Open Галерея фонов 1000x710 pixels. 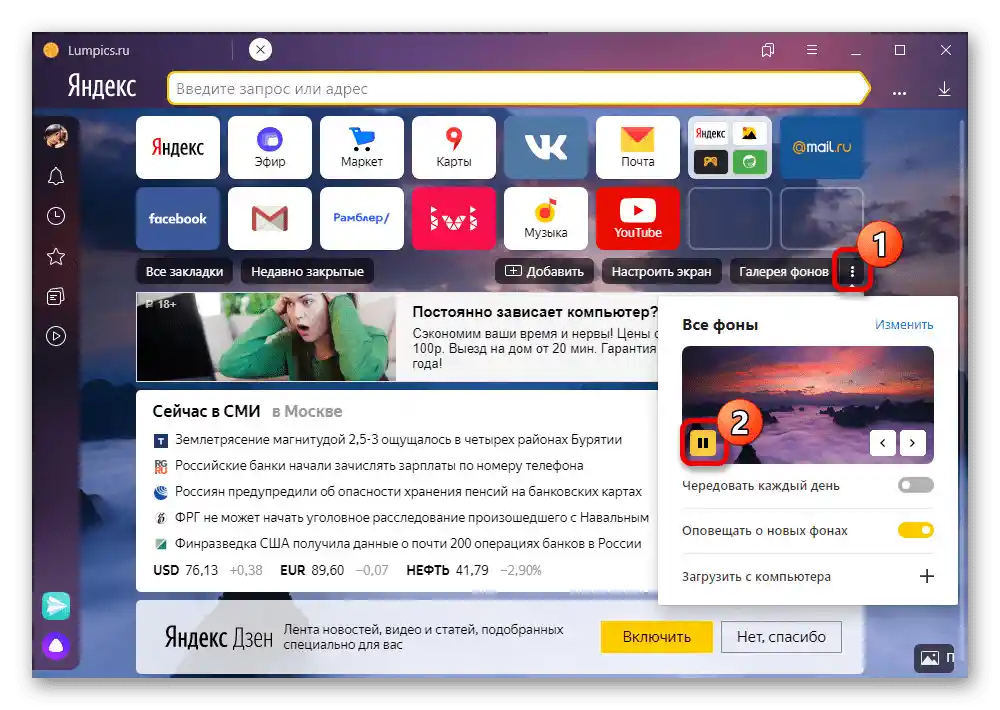point(784,272)
